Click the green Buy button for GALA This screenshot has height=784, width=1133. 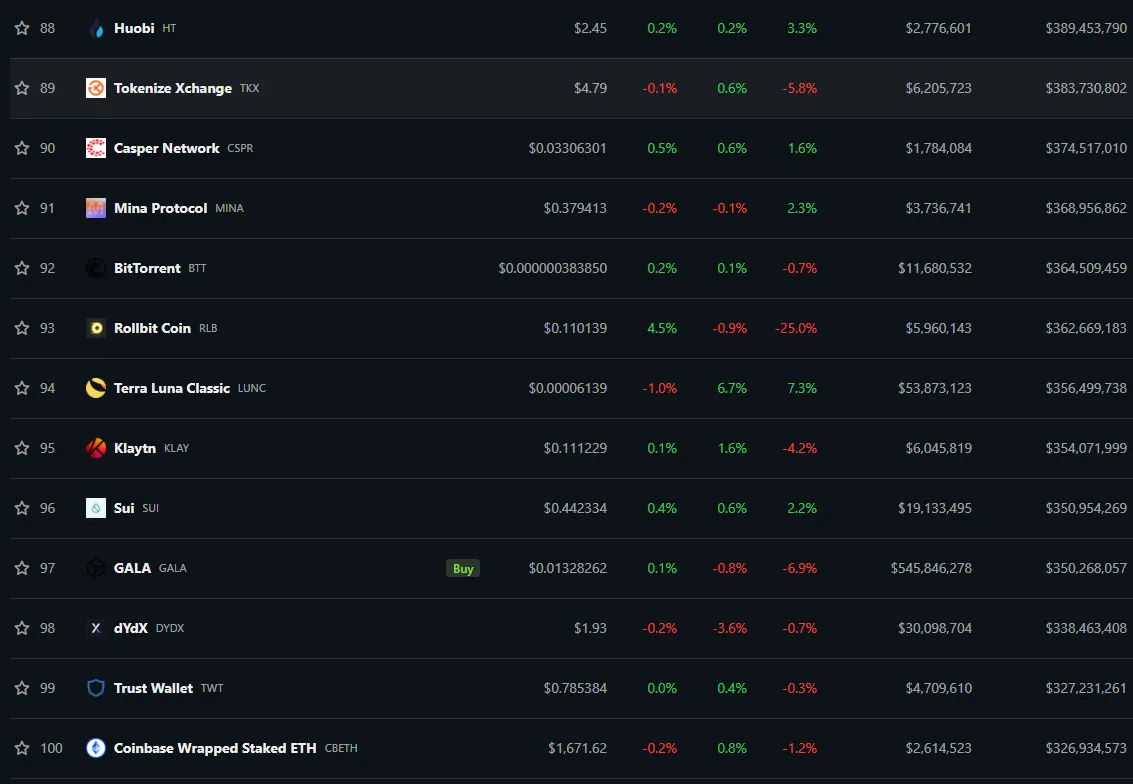[x=462, y=569]
